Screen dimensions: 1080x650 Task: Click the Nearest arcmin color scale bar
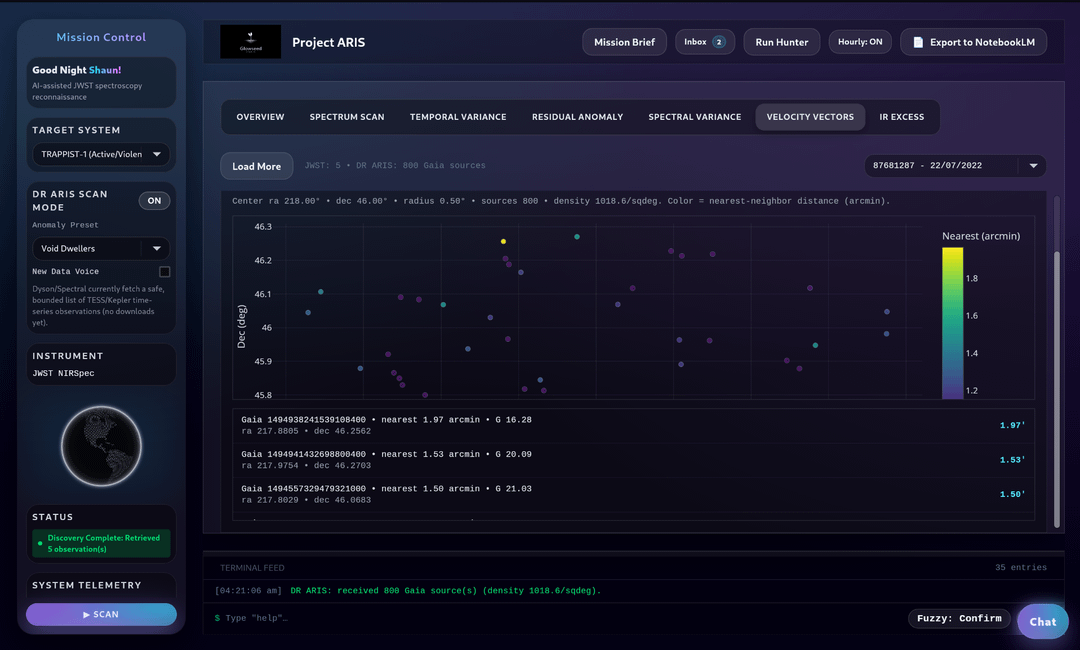tap(952, 323)
